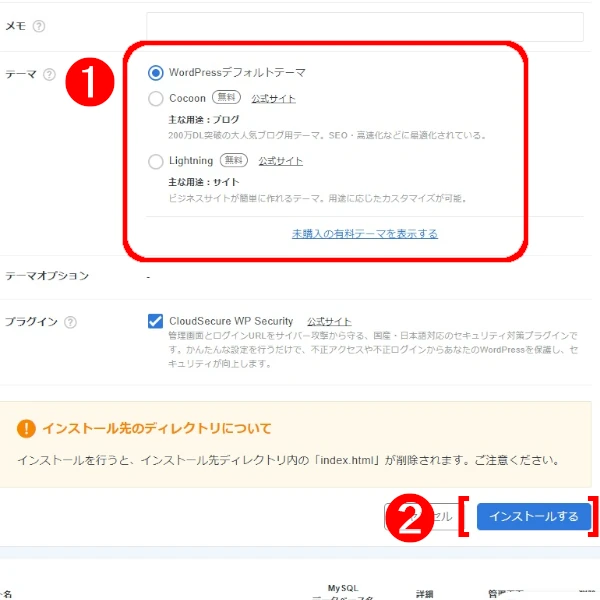Click the help icon beside プラグイン
The image size is (600, 600).
tap(70, 322)
